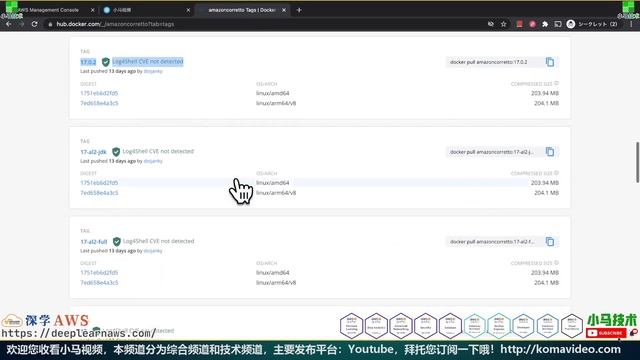The width and height of the screenshot is (640, 360).
Task: Click linux/amd64 in the 17-al2-jdk card
Action: point(273,183)
